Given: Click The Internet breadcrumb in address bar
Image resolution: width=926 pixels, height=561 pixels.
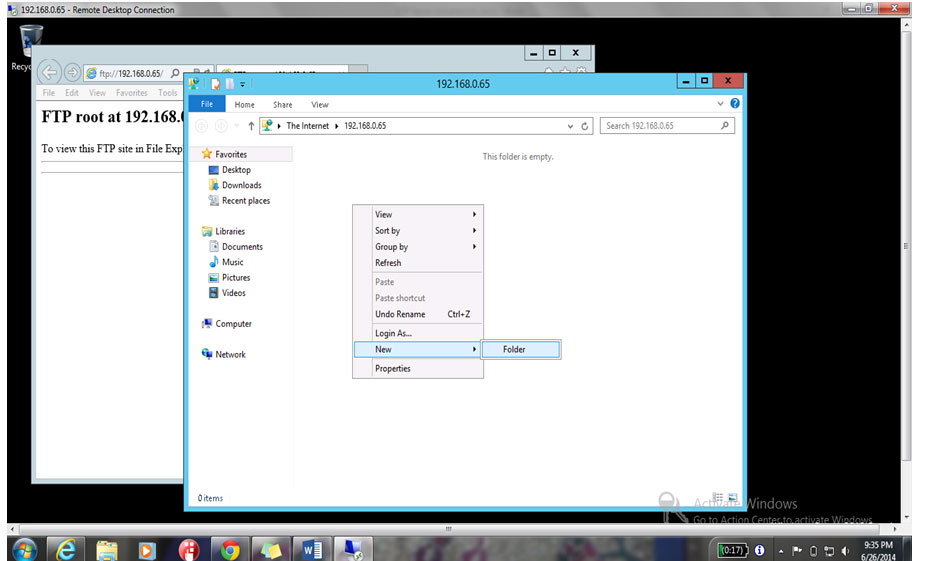Looking at the screenshot, I should pos(308,126).
